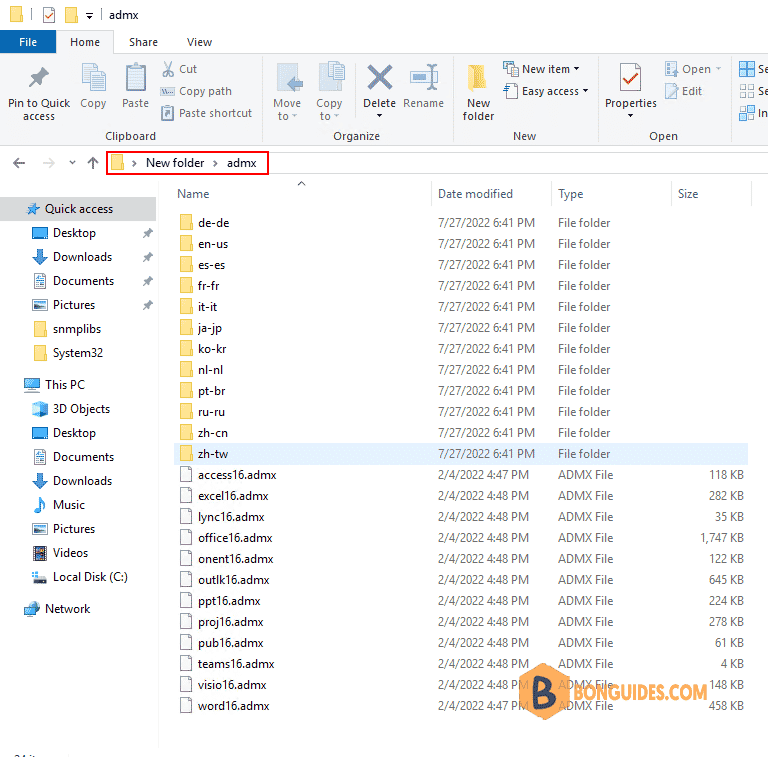Select the office16.admx file

[x=460, y=538]
